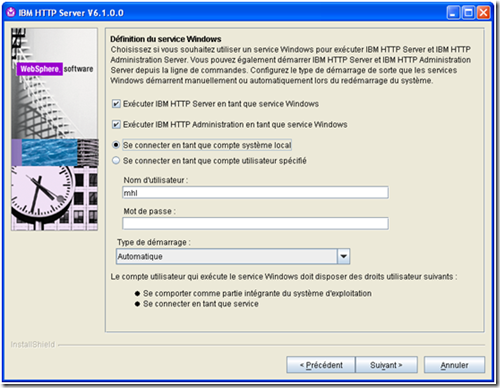Click the Type de démarrage label

[154, 242]
